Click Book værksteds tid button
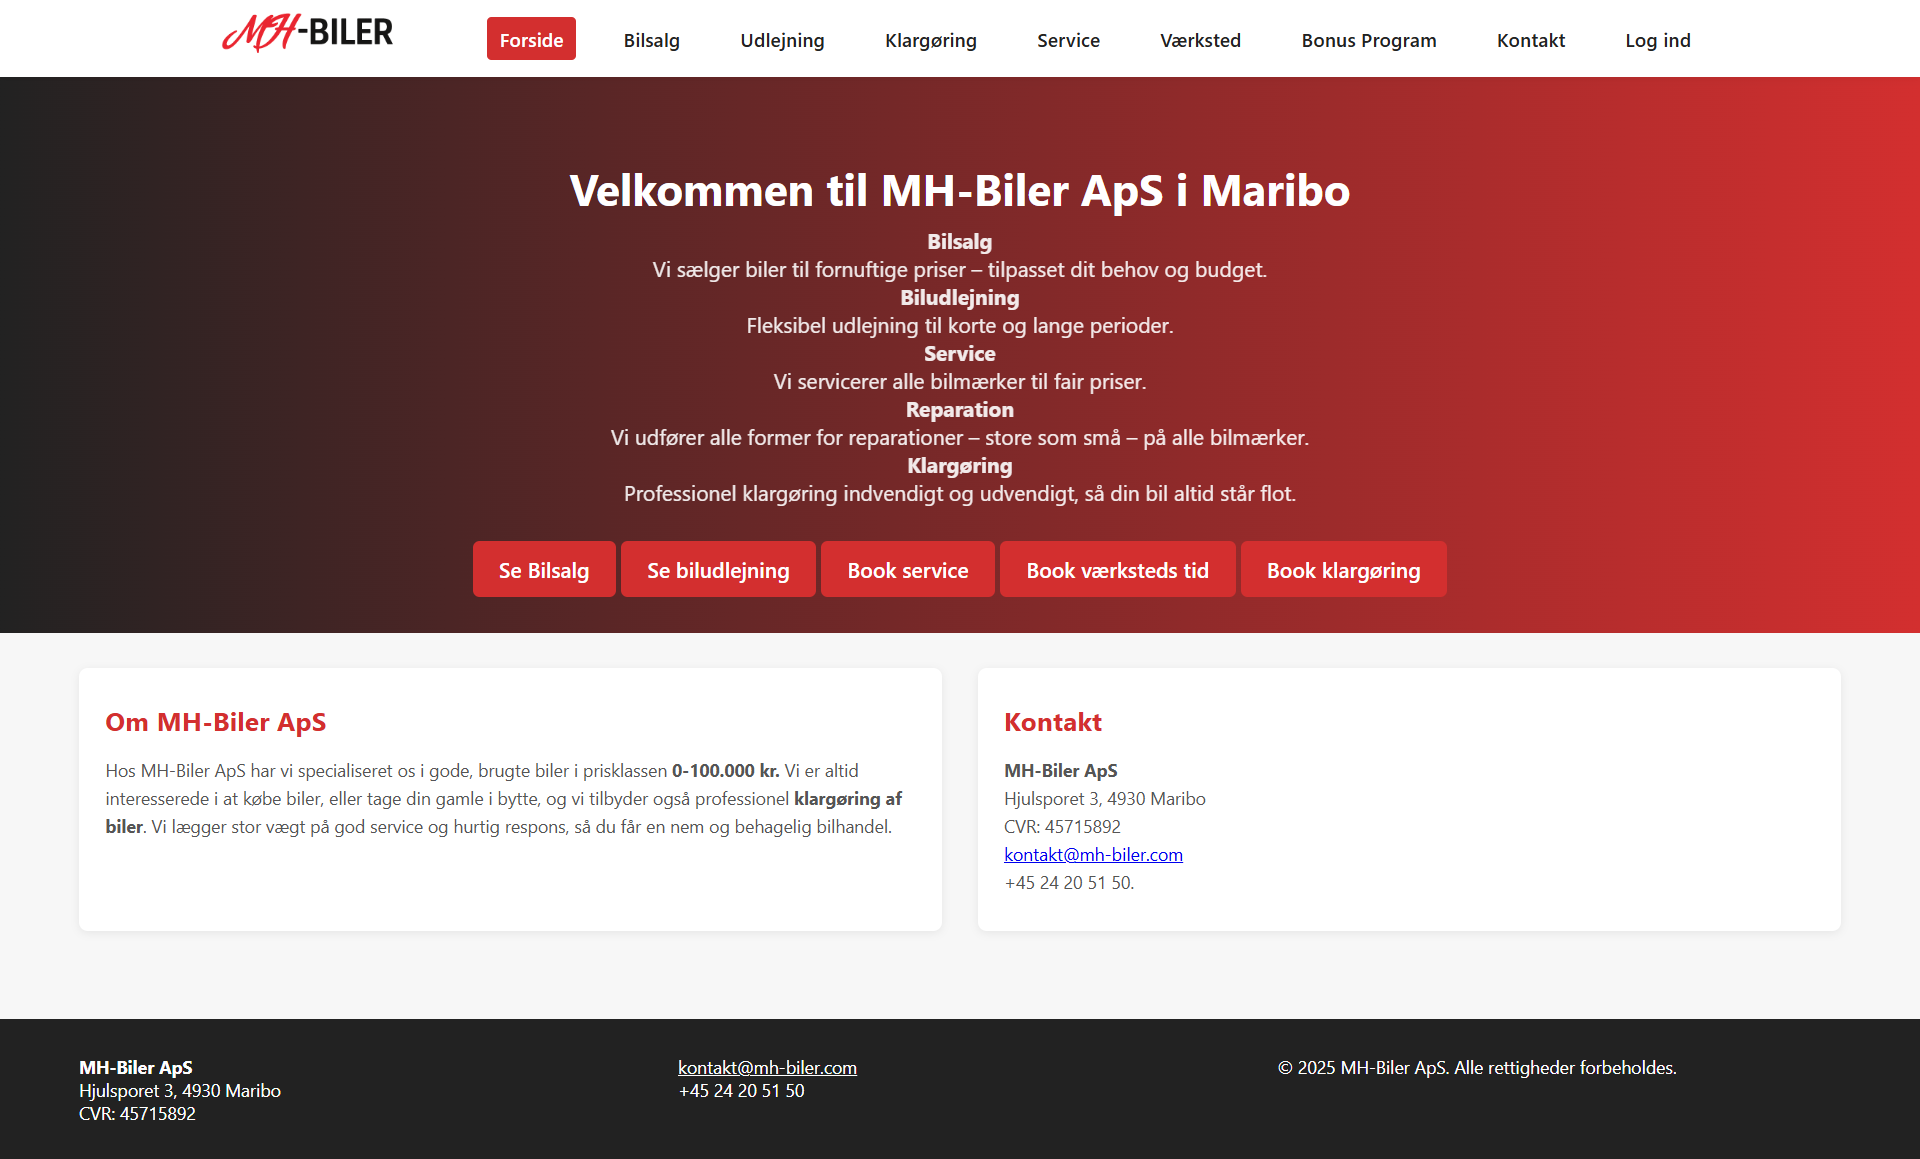The width and height of the screenshot is (1920, 1159). 1117,570
